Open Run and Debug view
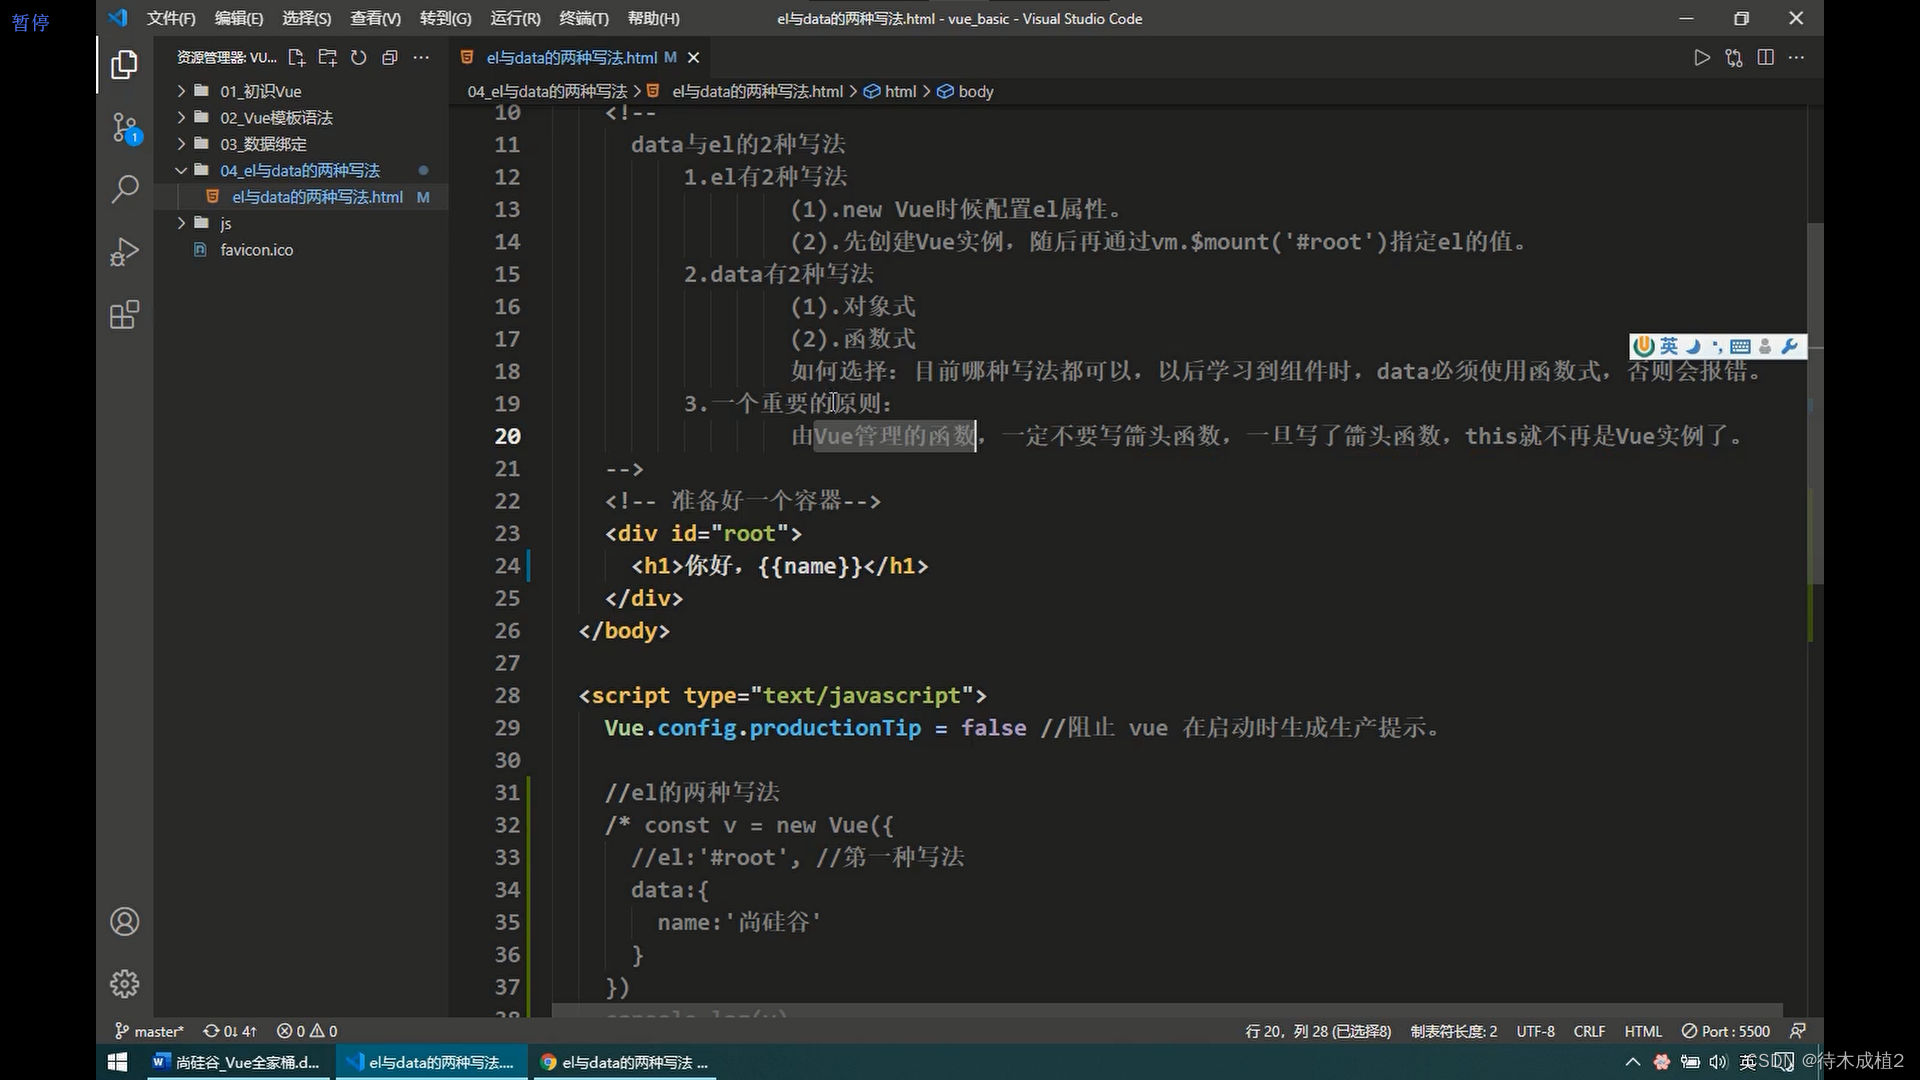Image resolution: width=1920 pixels, height=1080 pixels. (124, 251)
